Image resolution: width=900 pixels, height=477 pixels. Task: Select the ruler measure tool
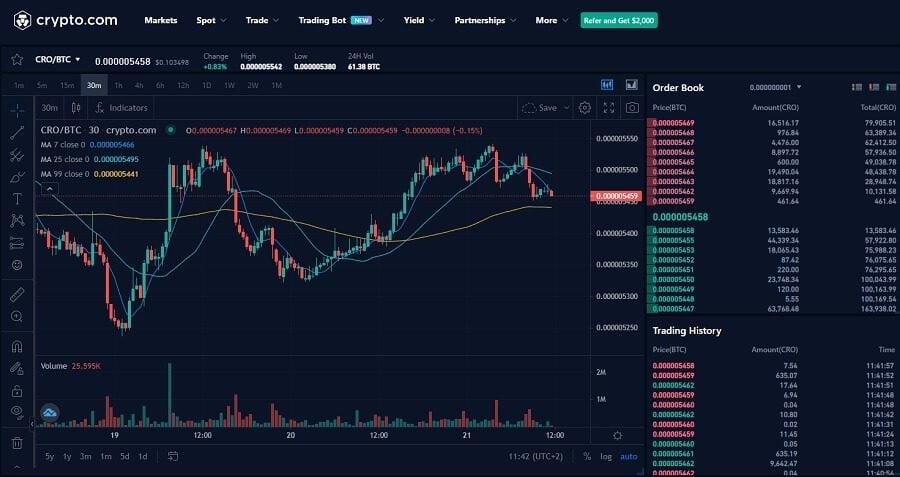[17, 295]
